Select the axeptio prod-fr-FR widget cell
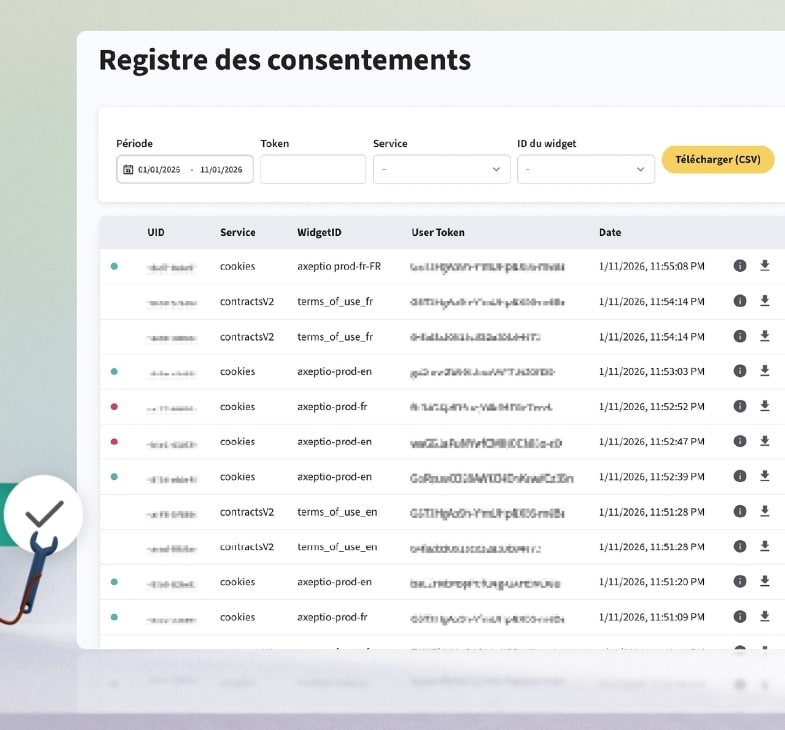Viewport: 785px width, 730px height. pos(339,266)
